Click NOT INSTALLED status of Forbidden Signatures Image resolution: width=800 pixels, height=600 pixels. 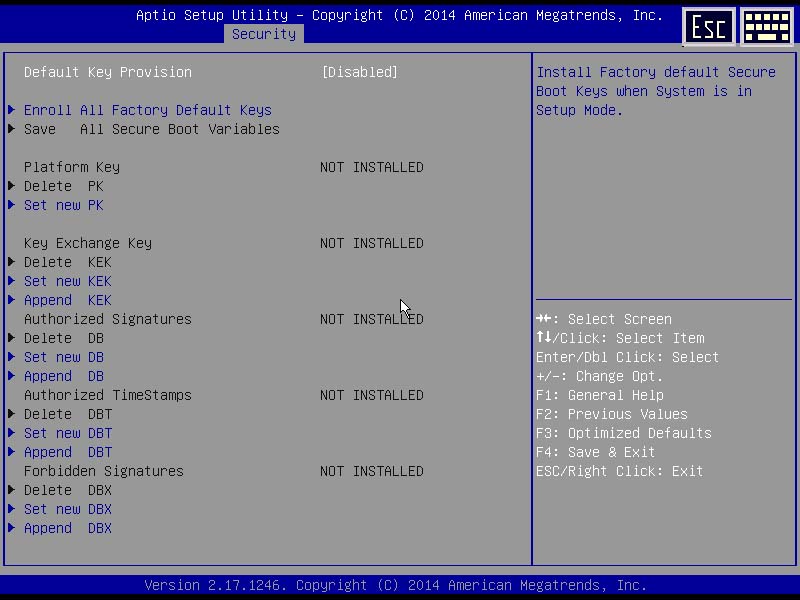click(372, 471)
